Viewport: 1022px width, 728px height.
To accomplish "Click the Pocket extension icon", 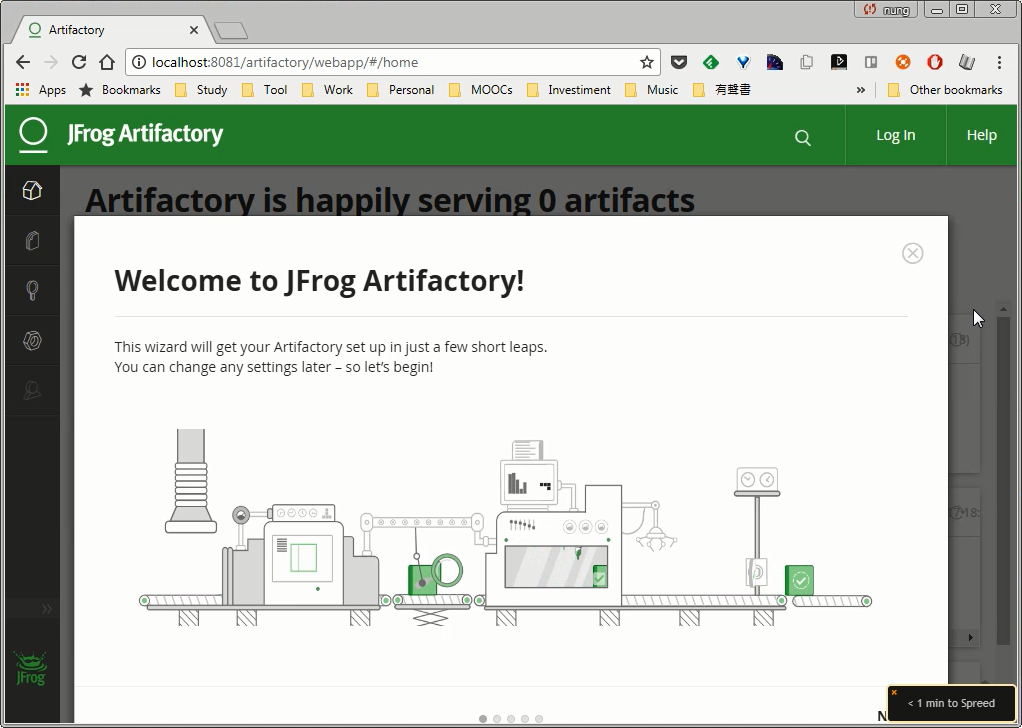I will (x=679, y=62).
